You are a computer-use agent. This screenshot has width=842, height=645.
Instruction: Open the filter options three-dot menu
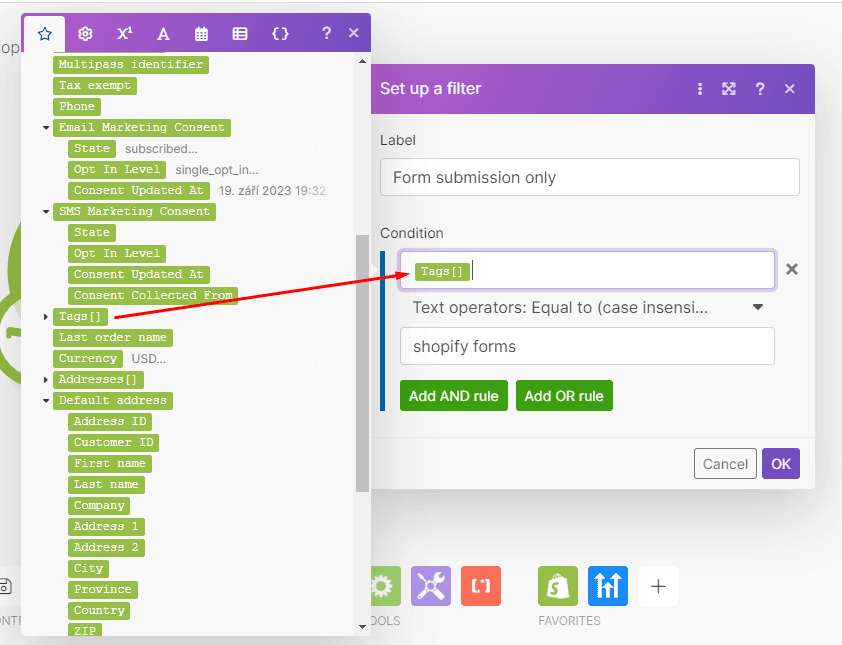(700, 89)
